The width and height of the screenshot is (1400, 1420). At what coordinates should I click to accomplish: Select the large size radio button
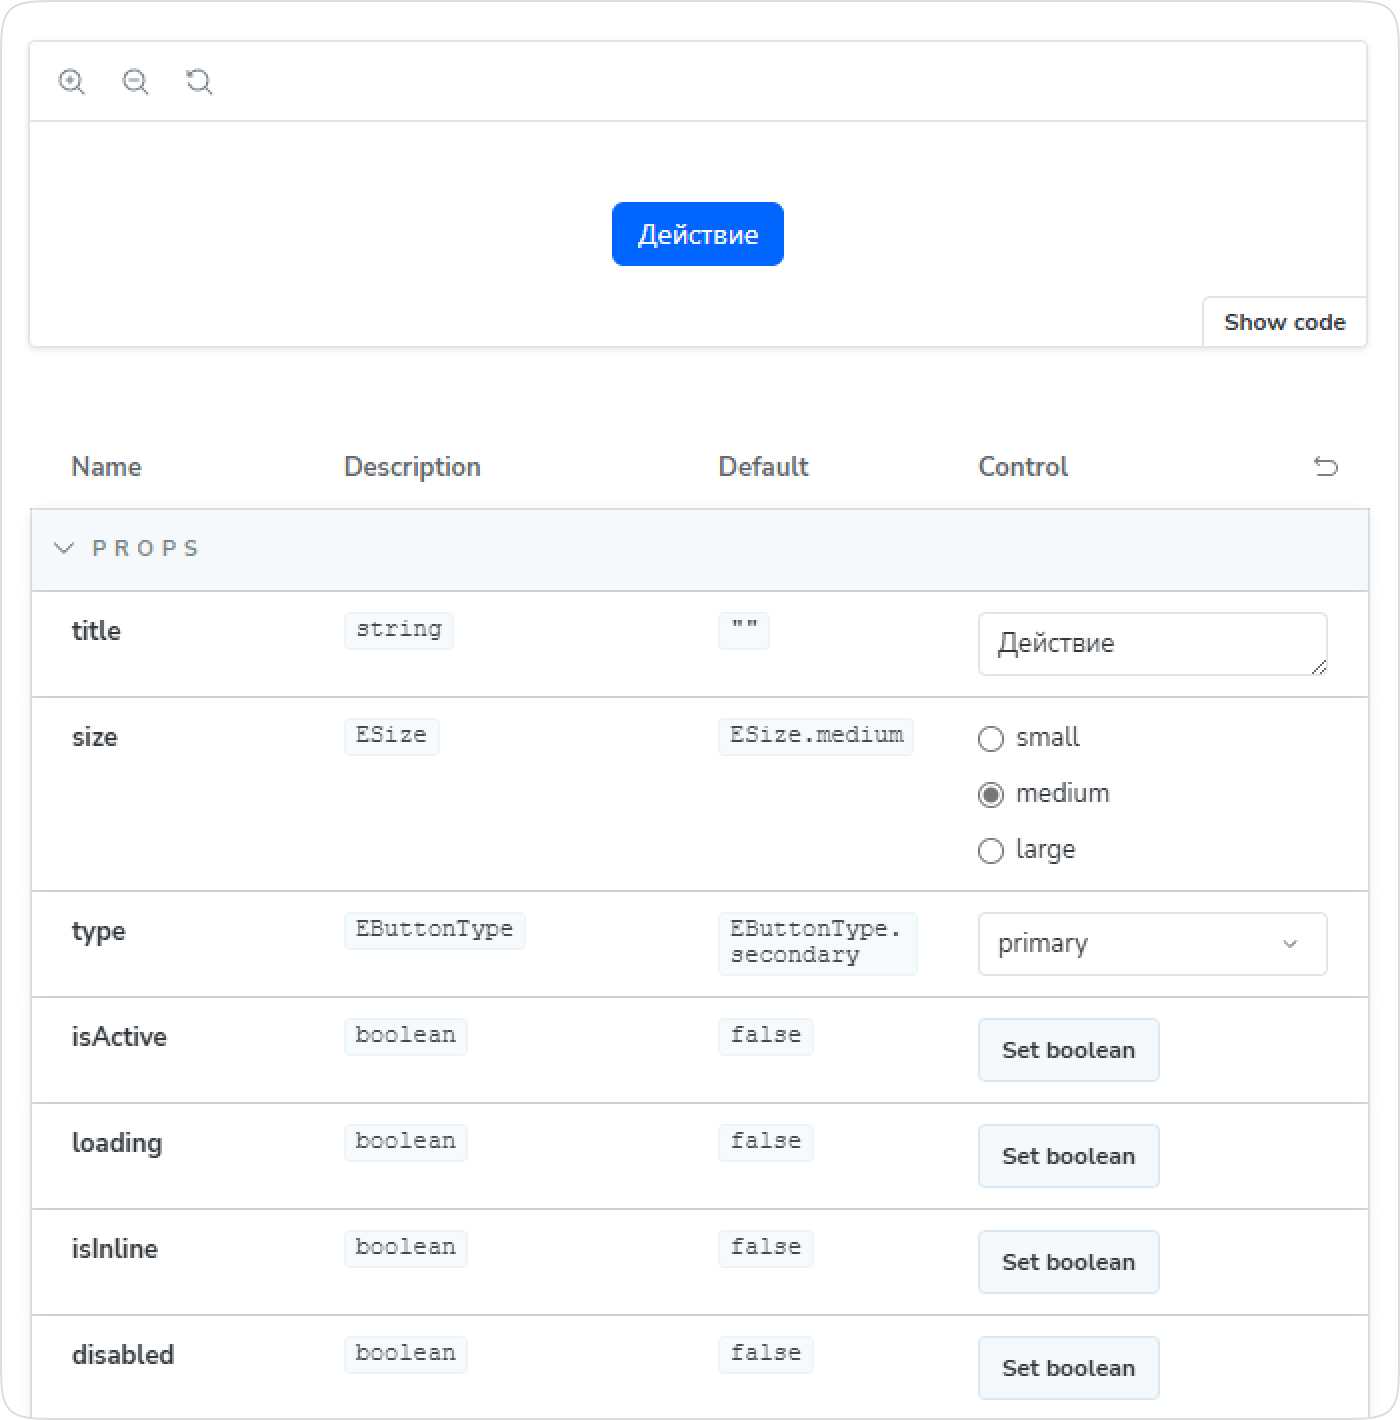coord(991,850)
